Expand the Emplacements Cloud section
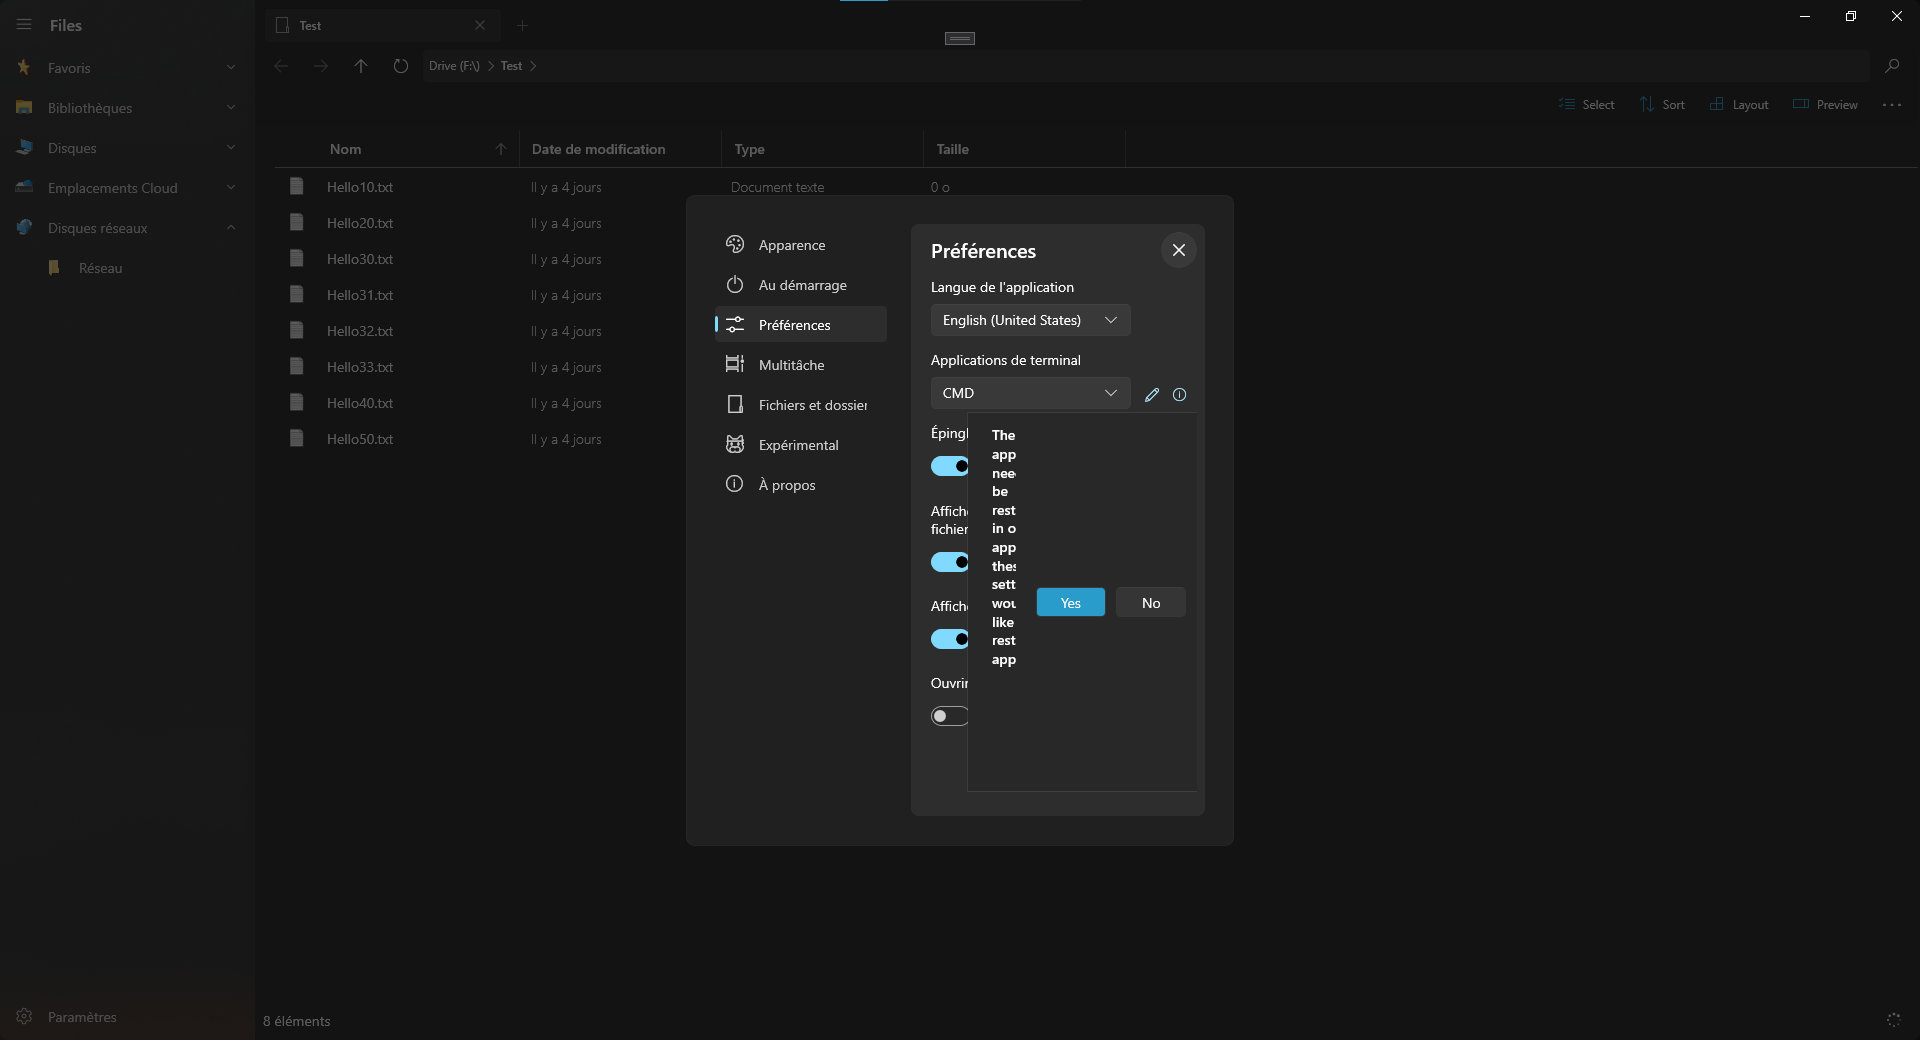Image resolution: width=1920 pixels, height=1040 pixels. pos(231,188)
